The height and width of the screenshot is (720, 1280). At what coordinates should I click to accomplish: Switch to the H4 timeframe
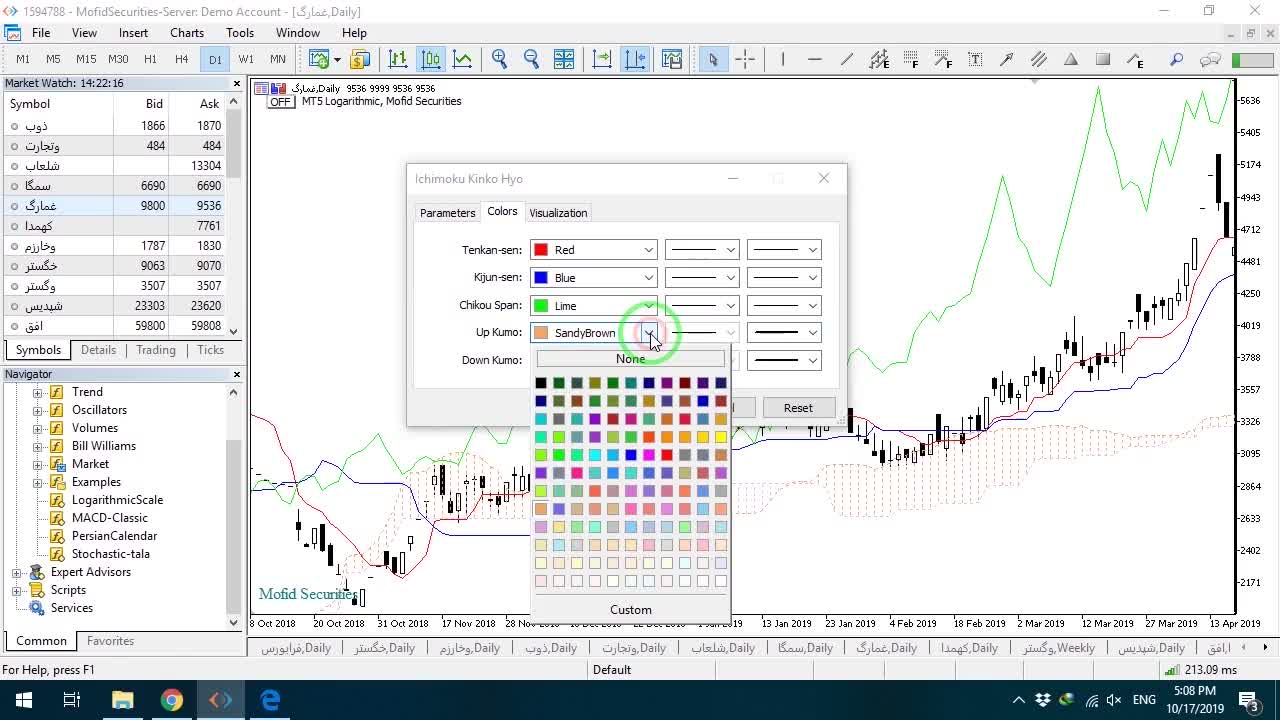(x=182, y=60)
